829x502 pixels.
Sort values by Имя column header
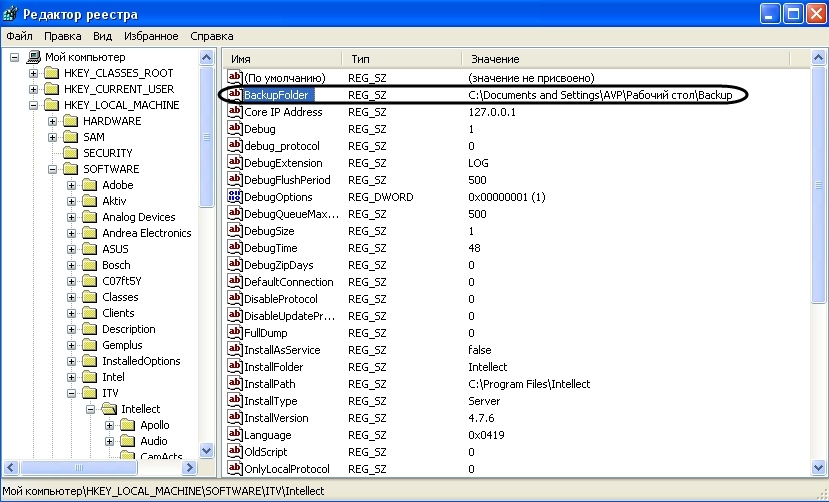[x=280, y=59]
